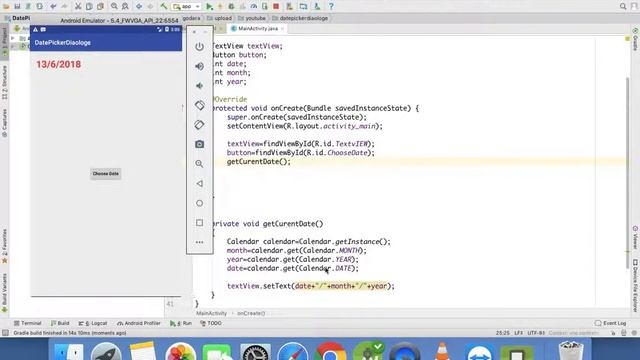Click the Debug app bug icon
Image resolution: width=640 pixels, height=360 pixels.
231,6
